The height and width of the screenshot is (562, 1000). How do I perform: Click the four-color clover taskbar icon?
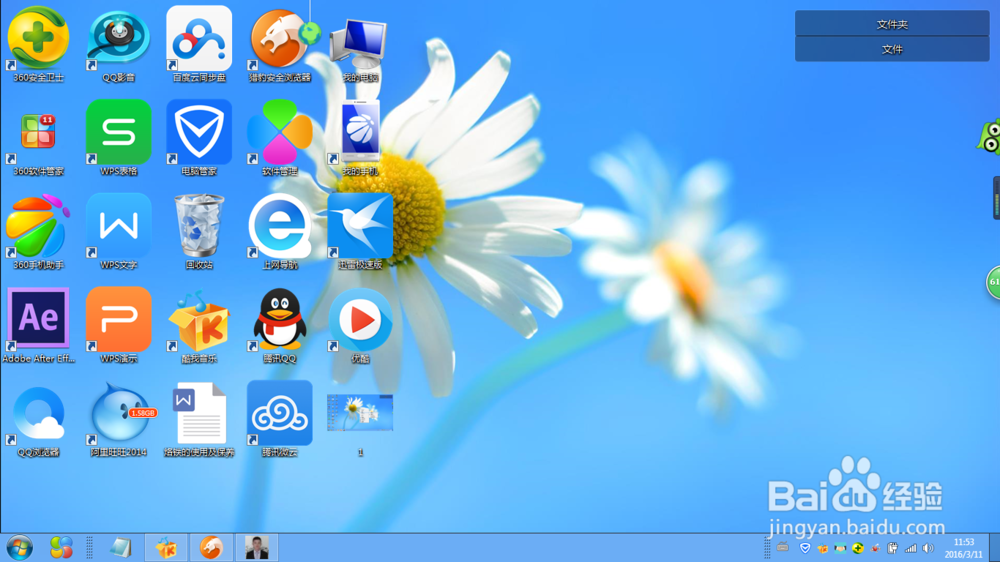coord(61,547)
